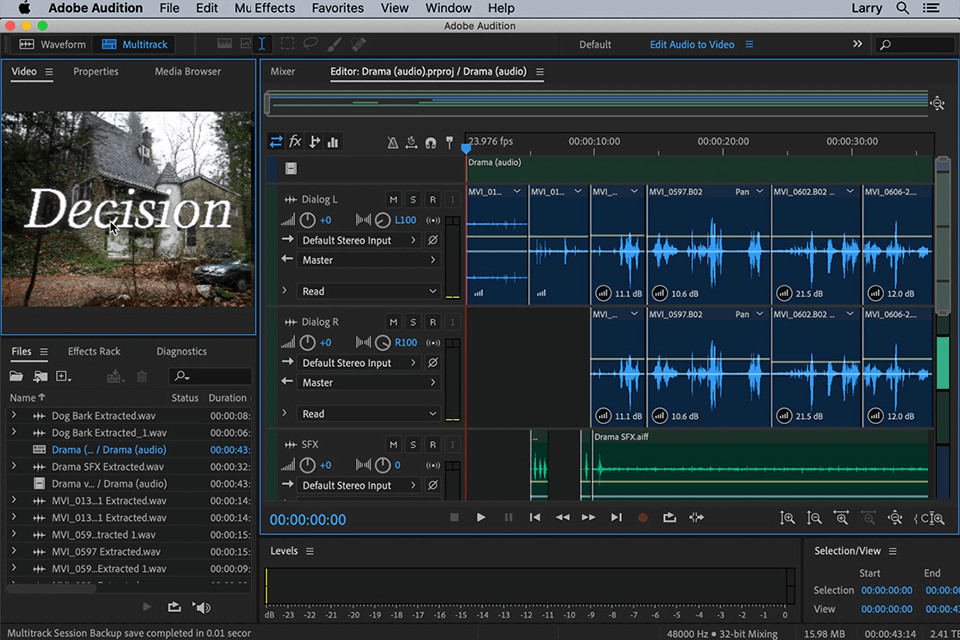This screenshot has height=640, width=960.
Task: Solo the SFX track
Action: [x=413, y=445]
